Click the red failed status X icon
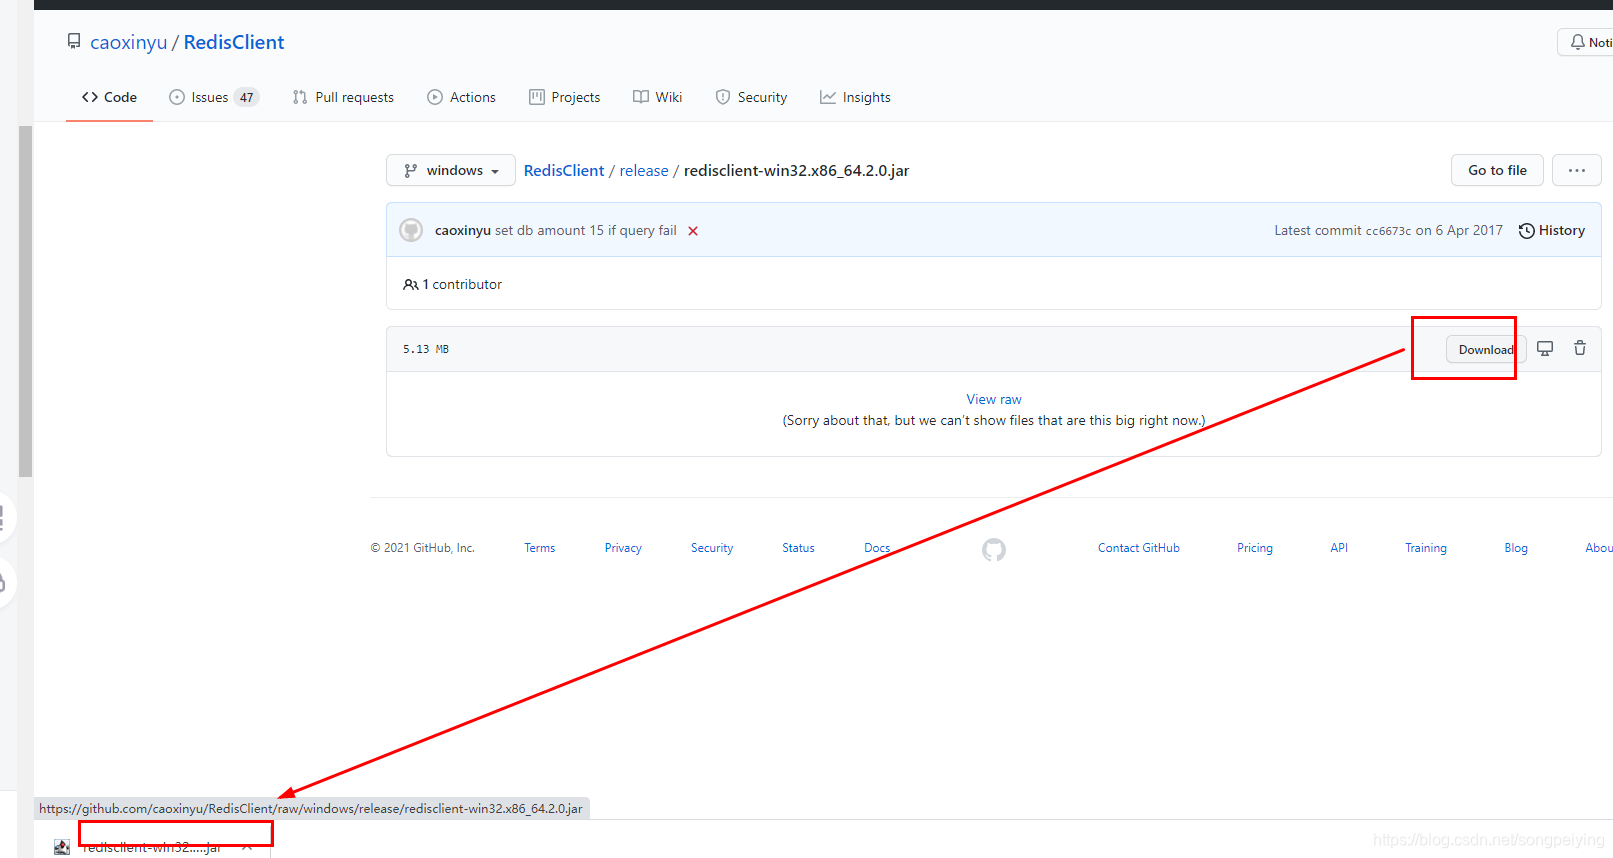Viewport: 1613px width, 858px height. (693, 231)
